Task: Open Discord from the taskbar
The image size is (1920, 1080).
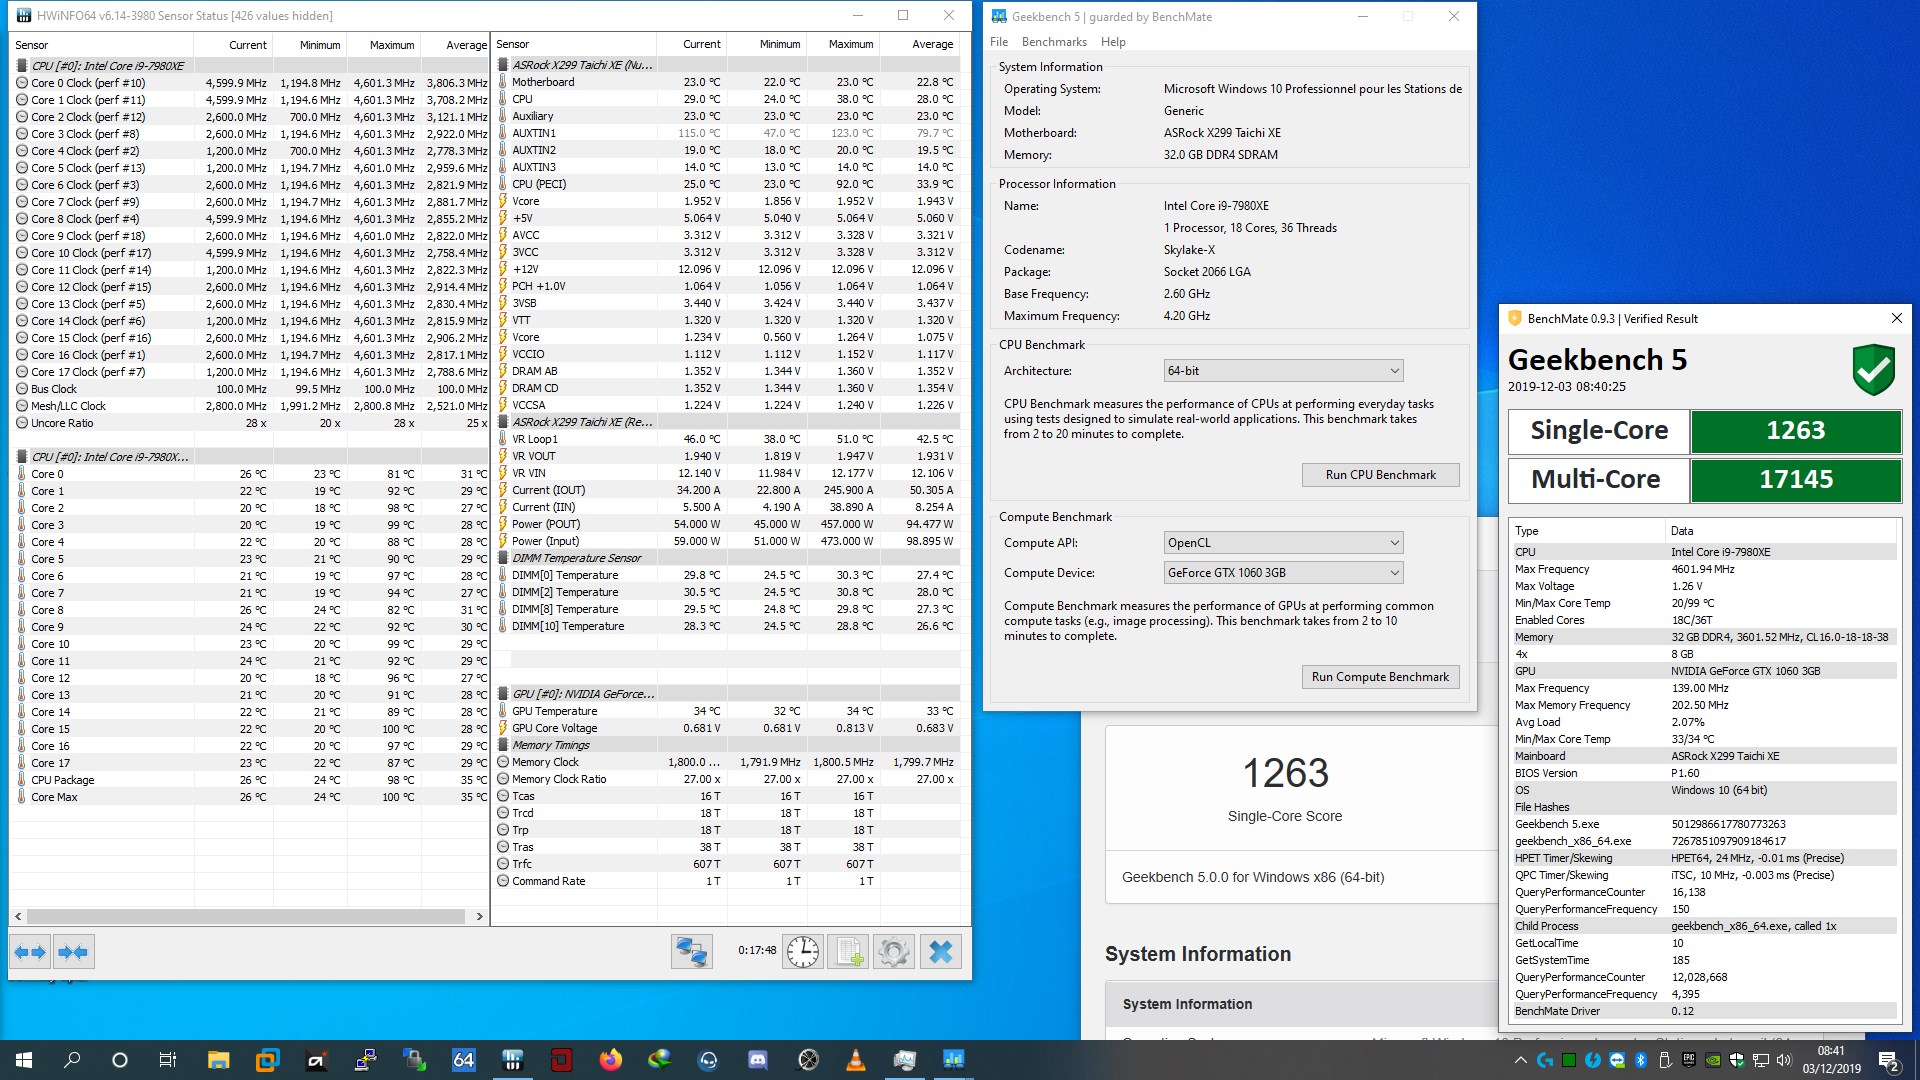Action: 757,1060
